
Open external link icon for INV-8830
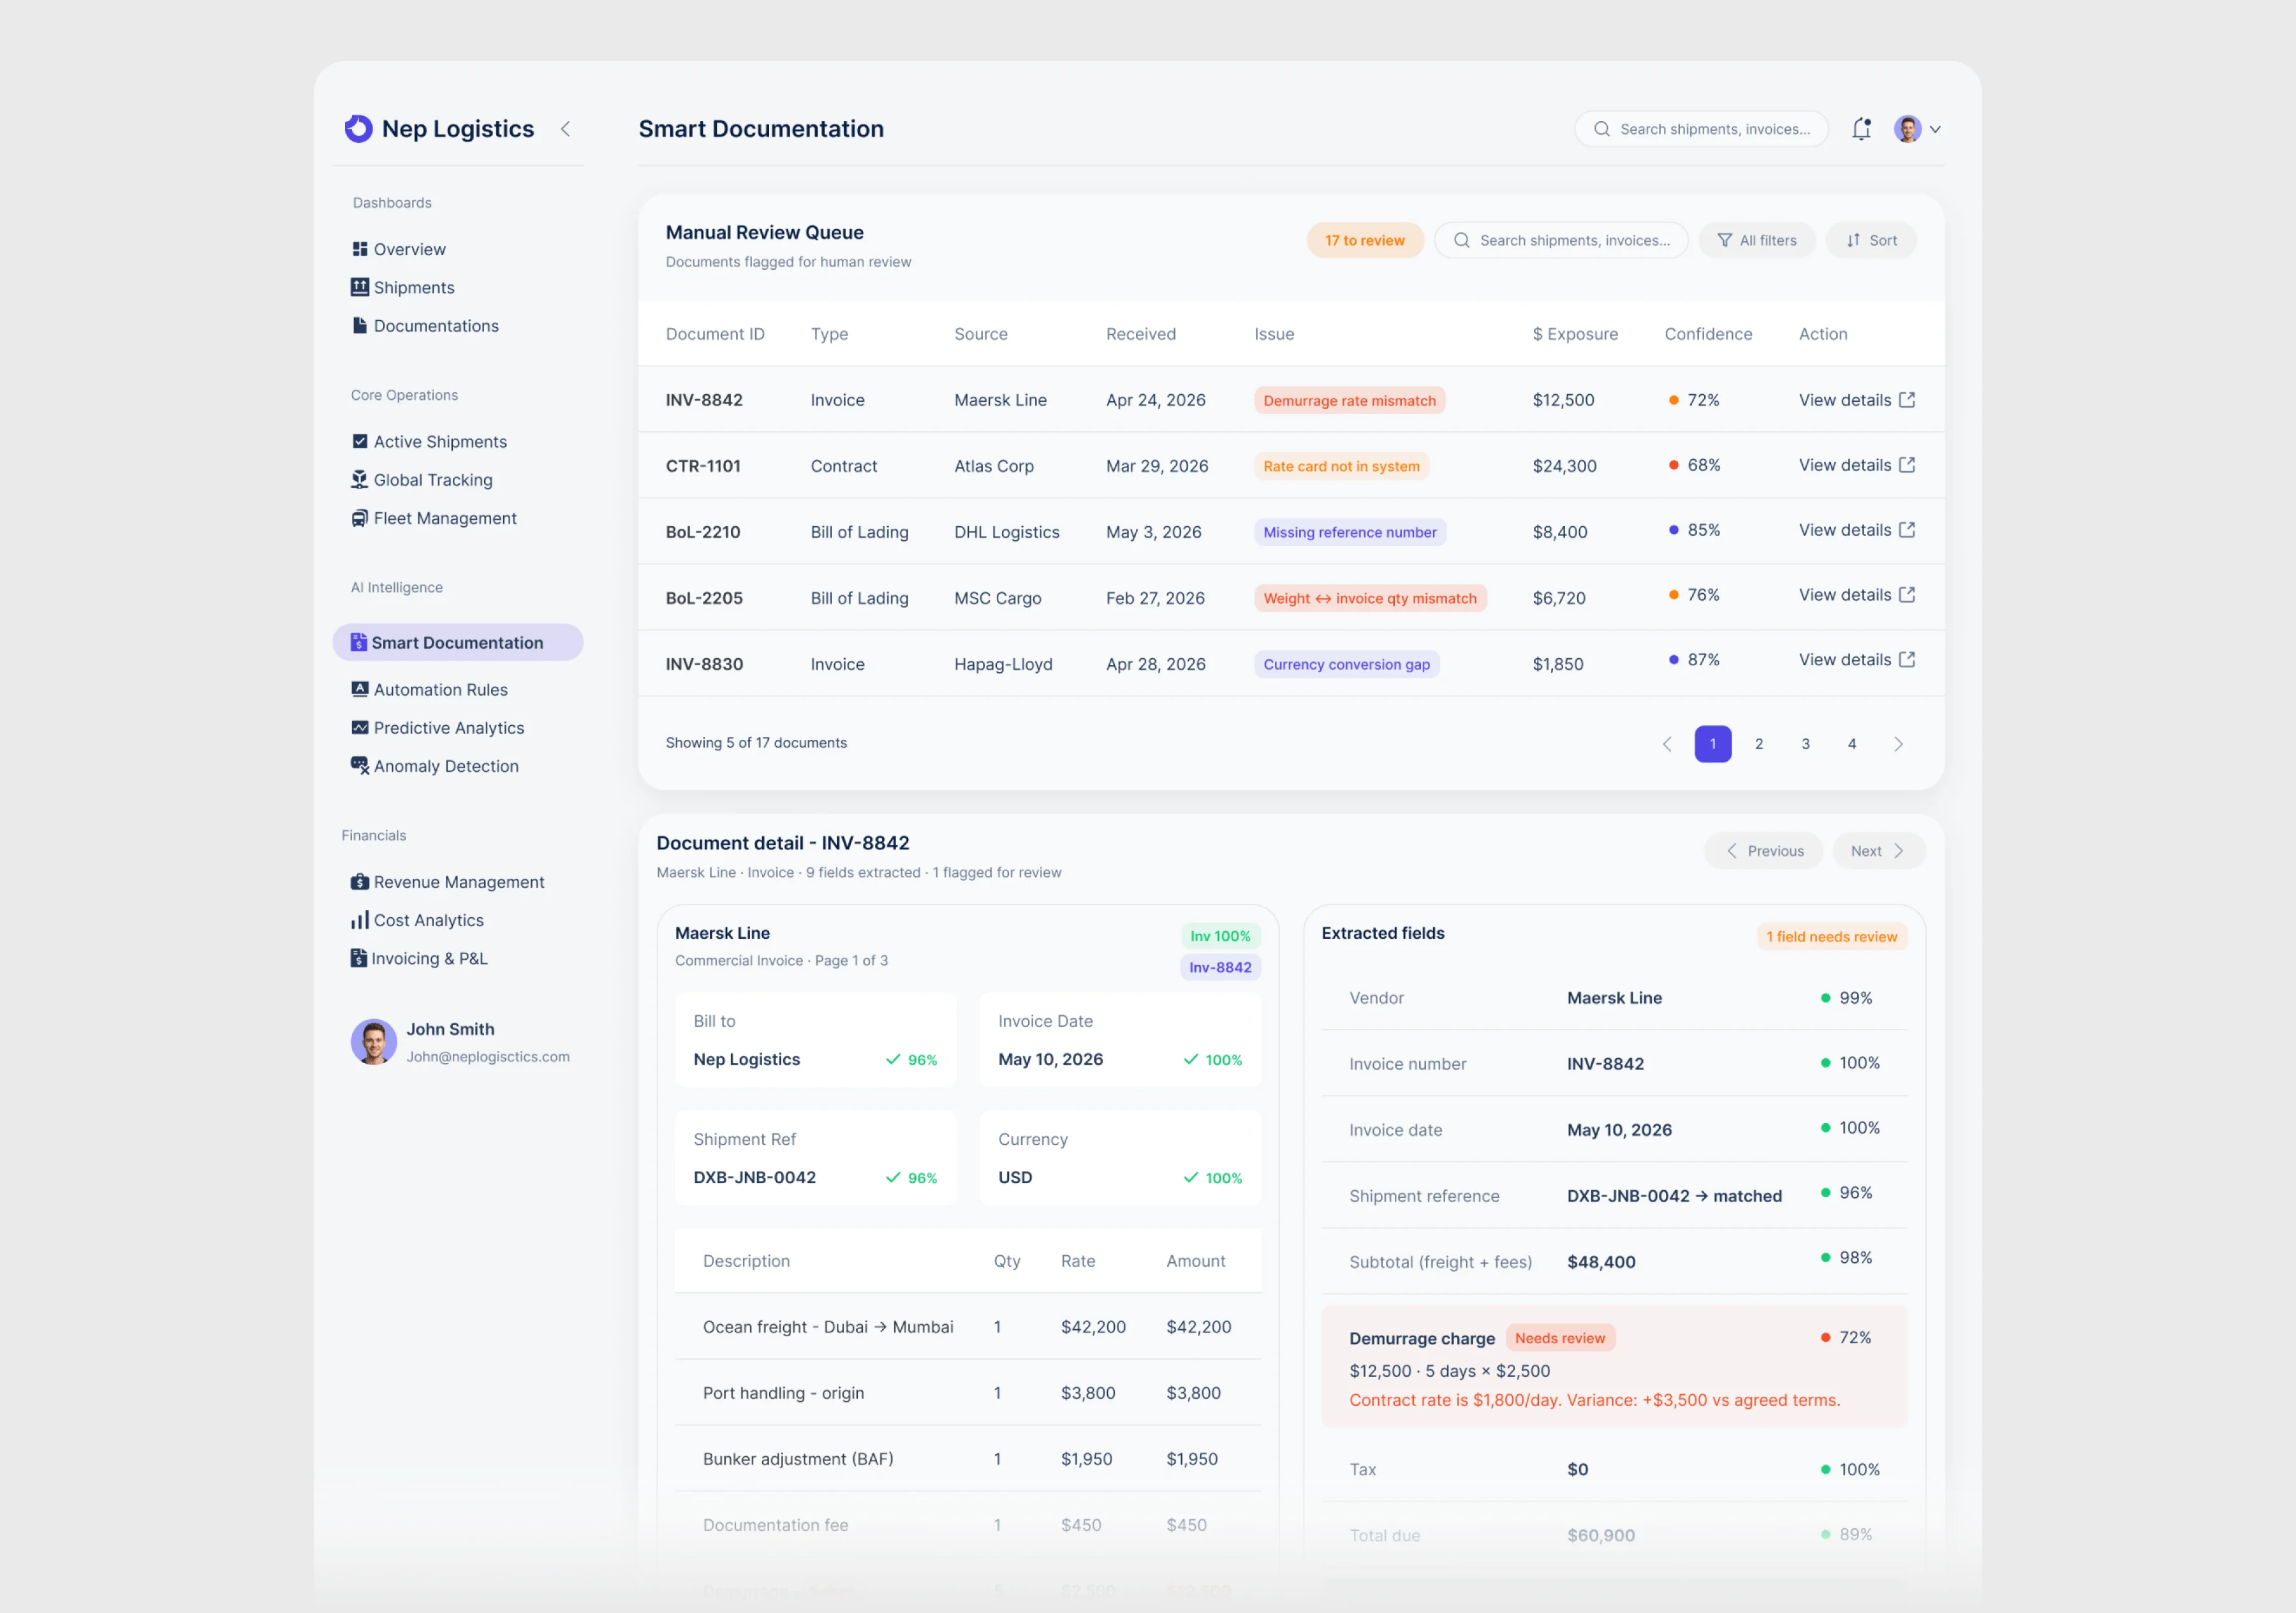(x=1906, y=660)
